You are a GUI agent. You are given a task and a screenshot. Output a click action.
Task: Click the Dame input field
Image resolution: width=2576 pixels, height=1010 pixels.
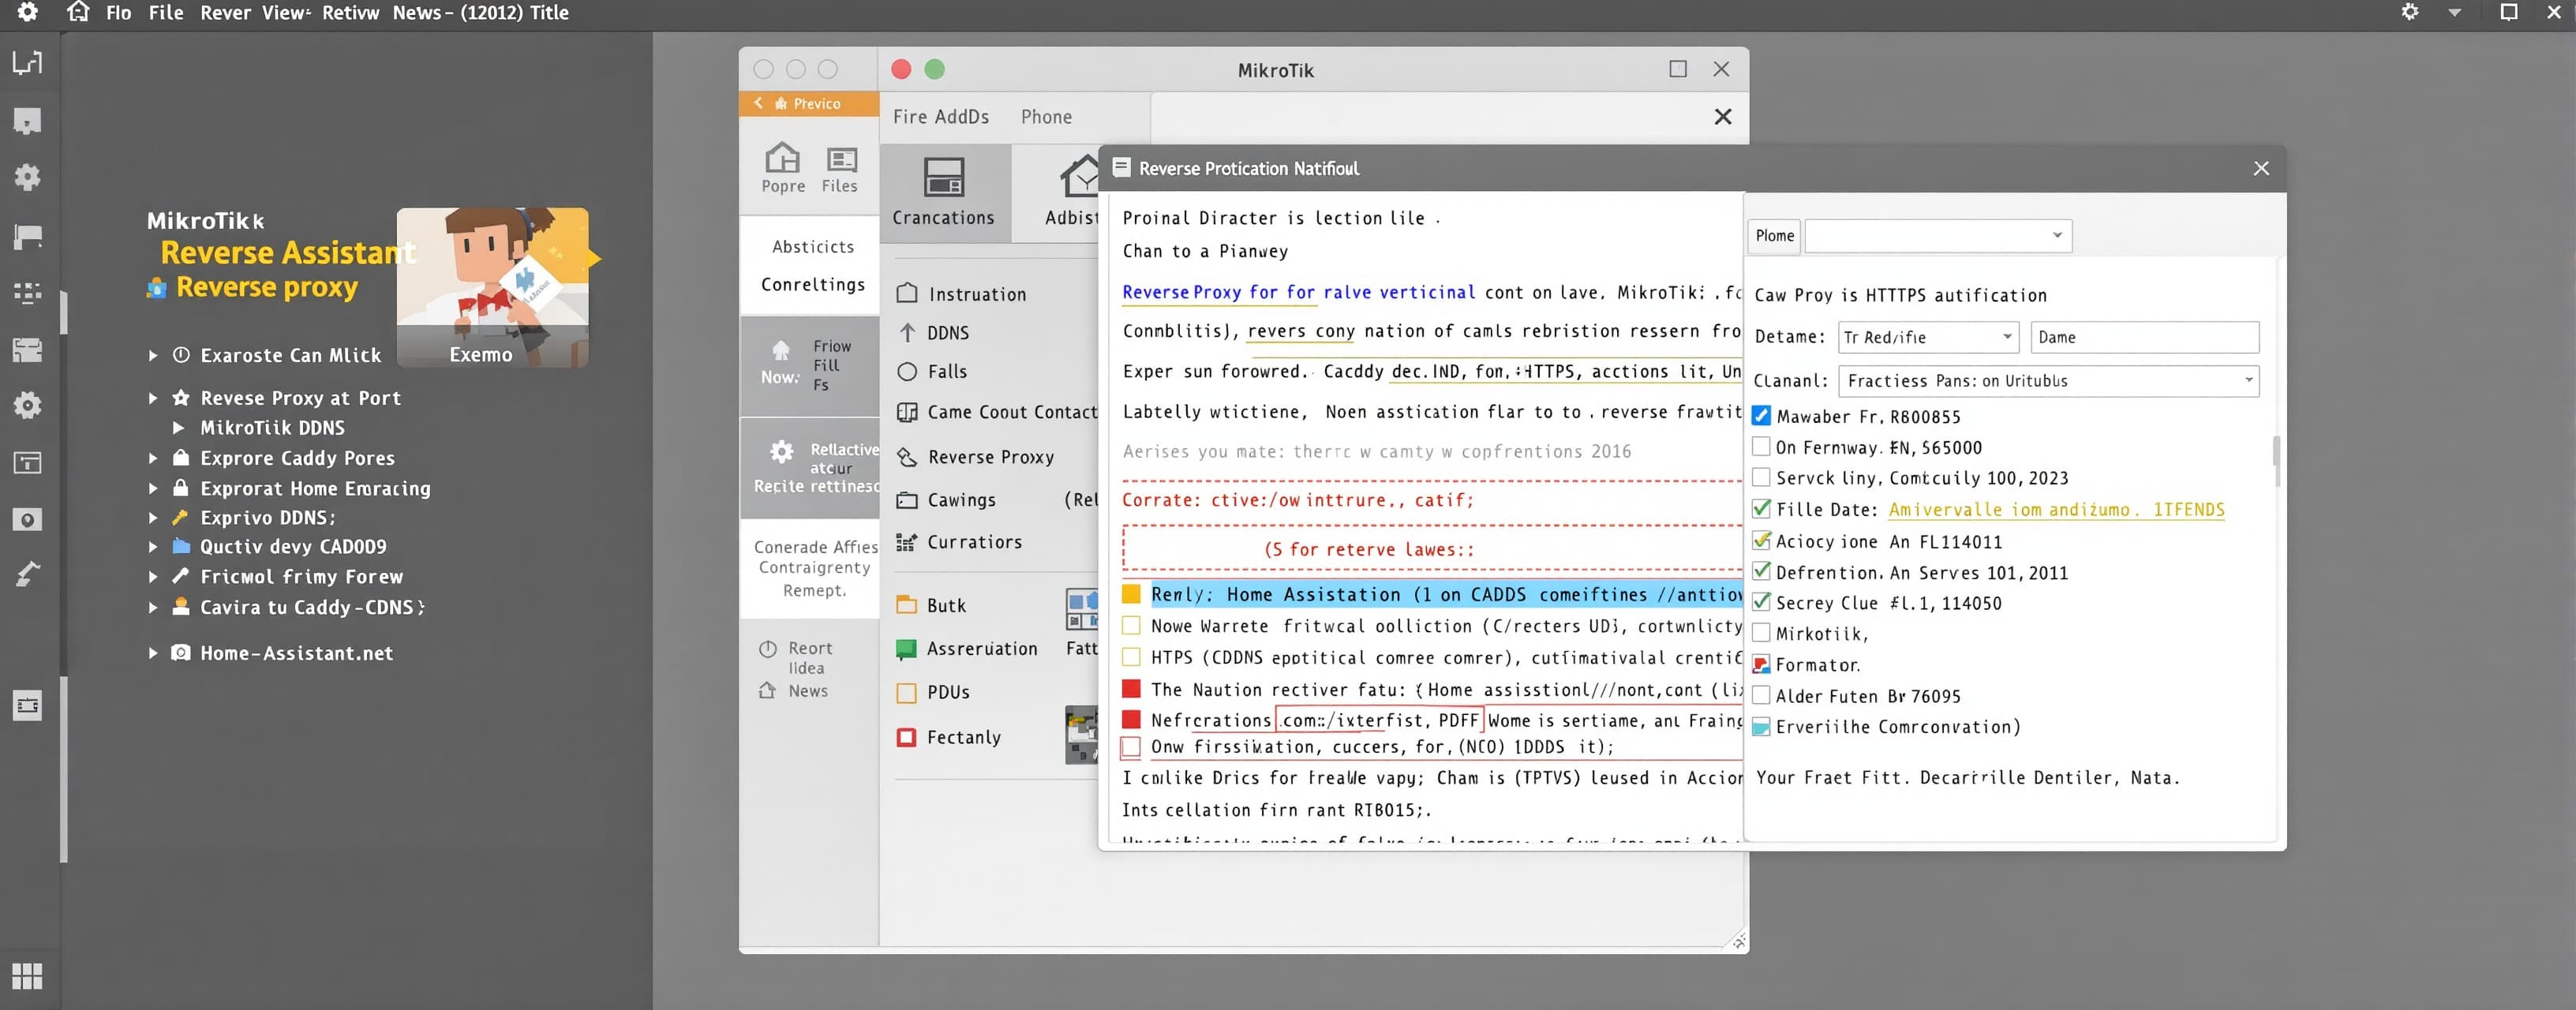click(2144, 337)
